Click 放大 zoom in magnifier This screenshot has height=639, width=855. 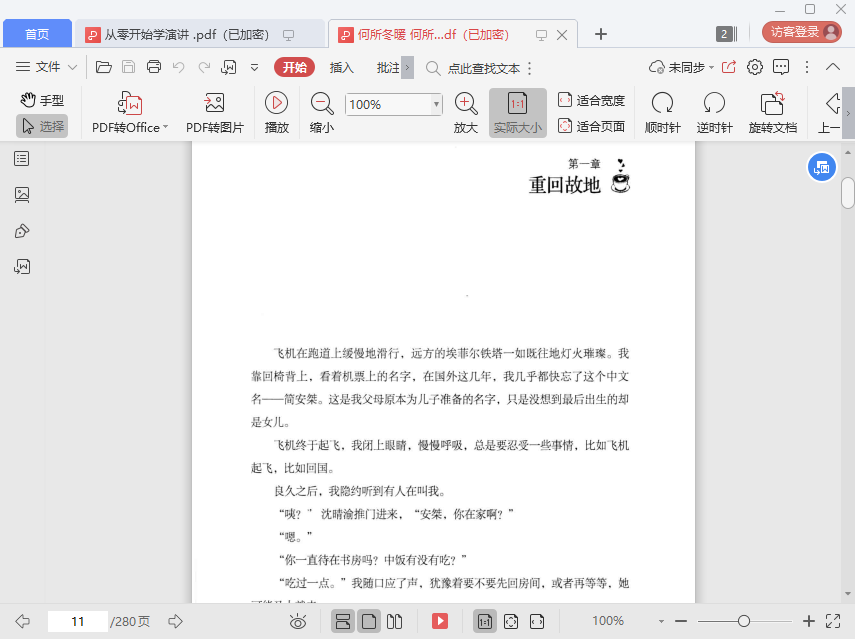click(466, 113)
